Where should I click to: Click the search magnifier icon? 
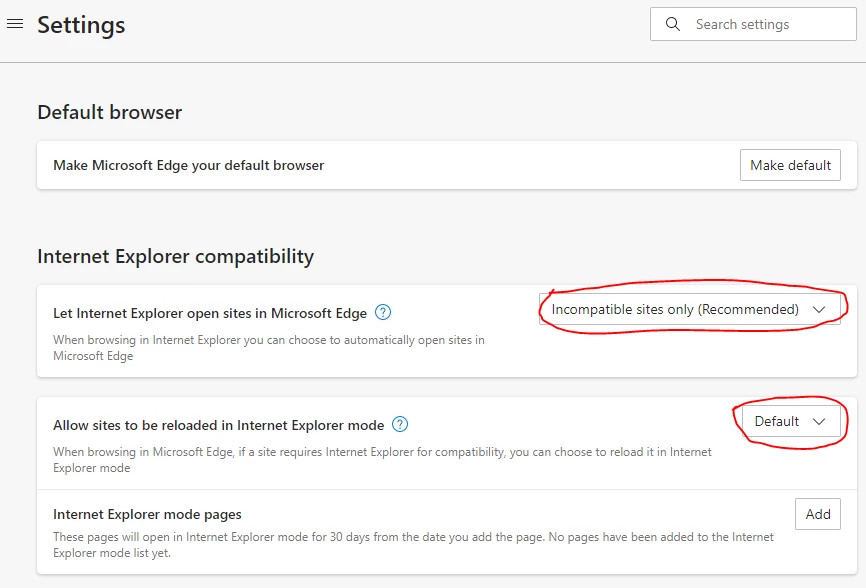coord(672,24)
